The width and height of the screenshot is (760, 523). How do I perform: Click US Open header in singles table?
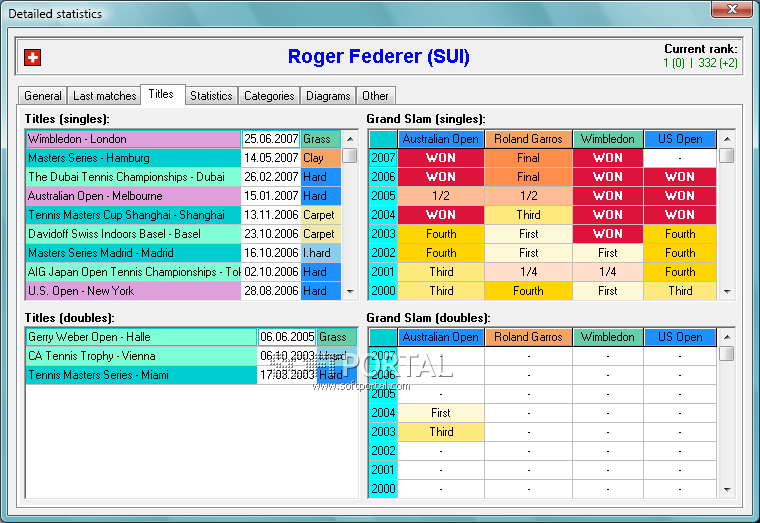pyautogui.click(x=680, y=139)
